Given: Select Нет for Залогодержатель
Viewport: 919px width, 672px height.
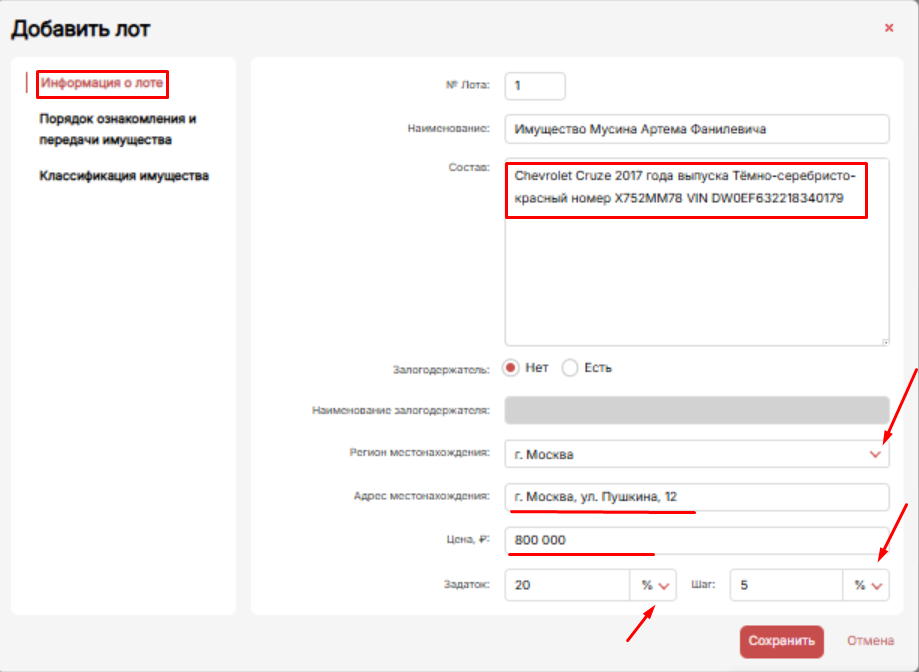Looking at the screenshot, I should [510, 368].
